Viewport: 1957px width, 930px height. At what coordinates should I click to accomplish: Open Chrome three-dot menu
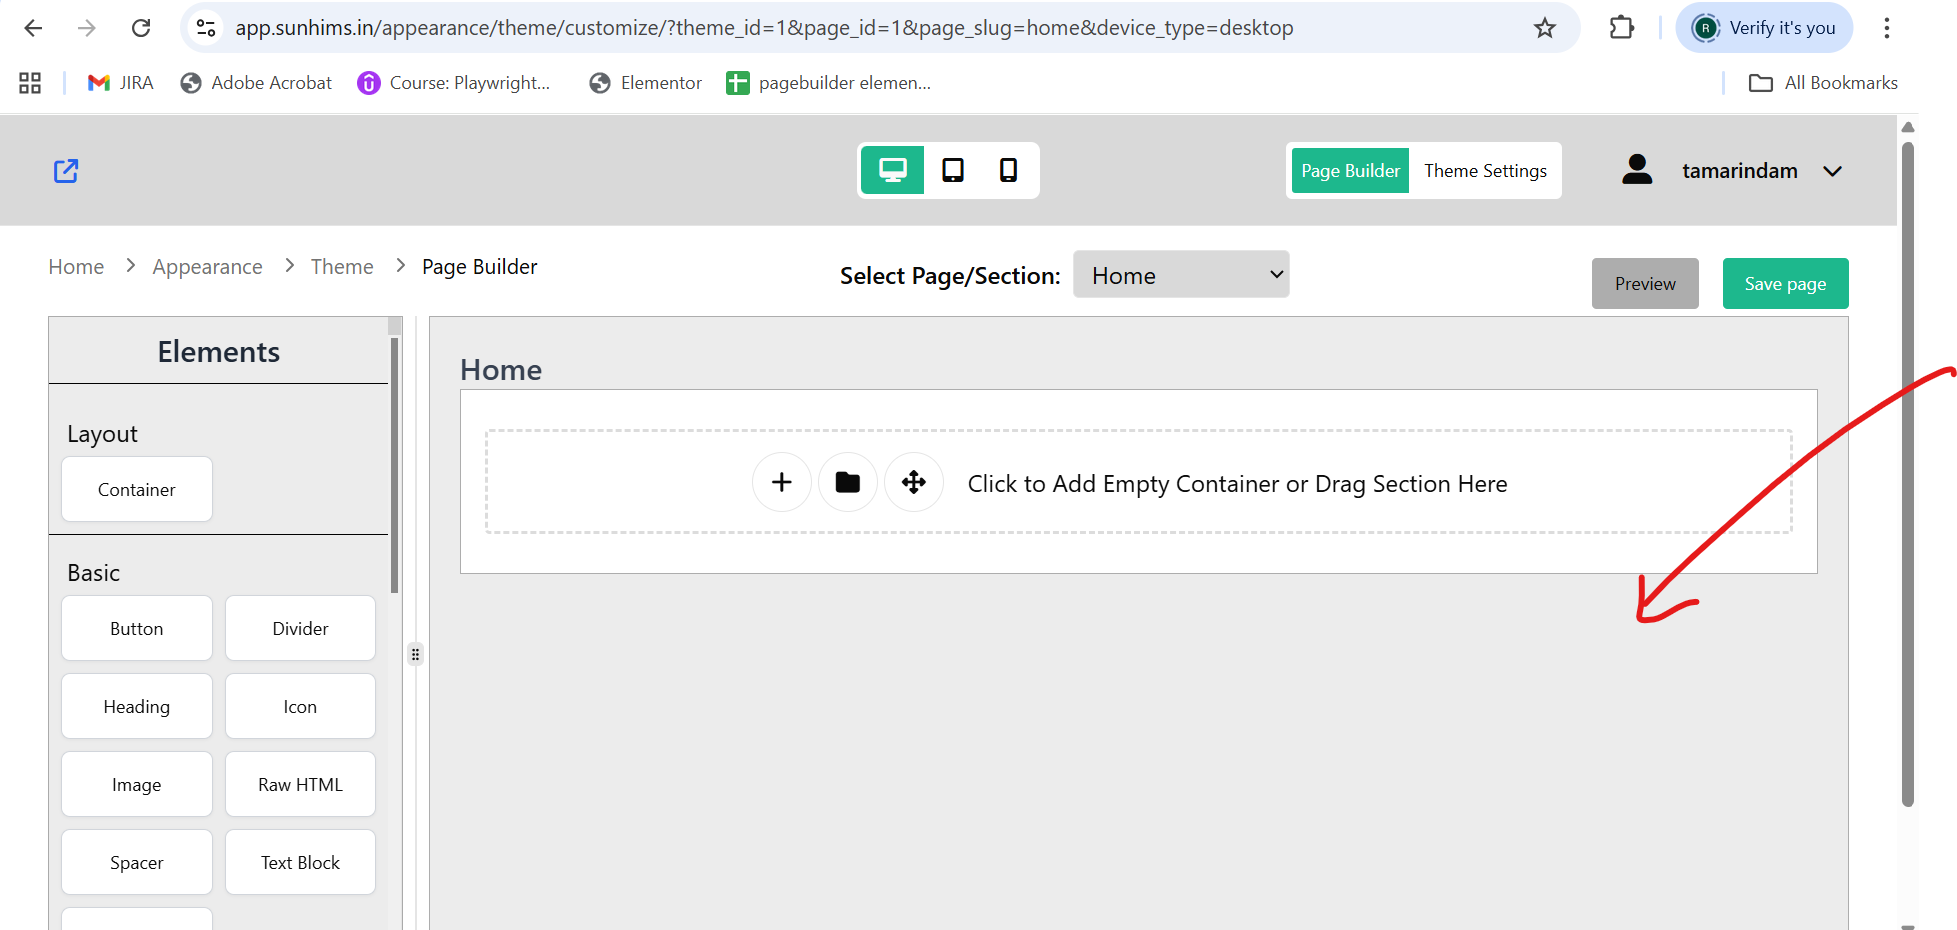pyautogui.click(x=1887, y=28)
